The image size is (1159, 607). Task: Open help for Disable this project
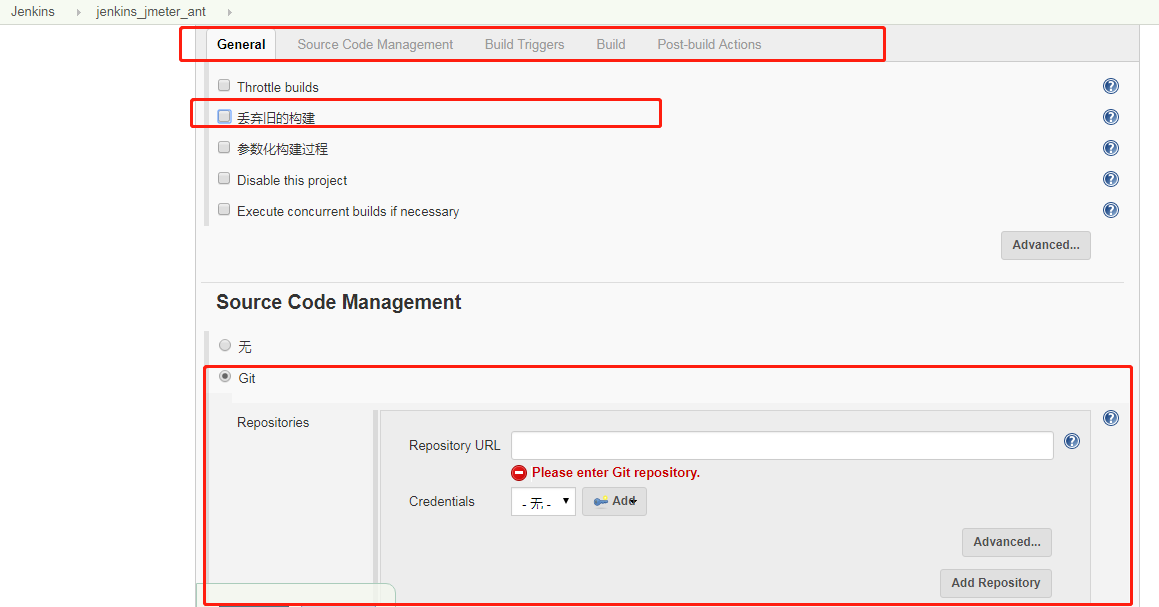pyautogui.click(x=1111, y=179)
